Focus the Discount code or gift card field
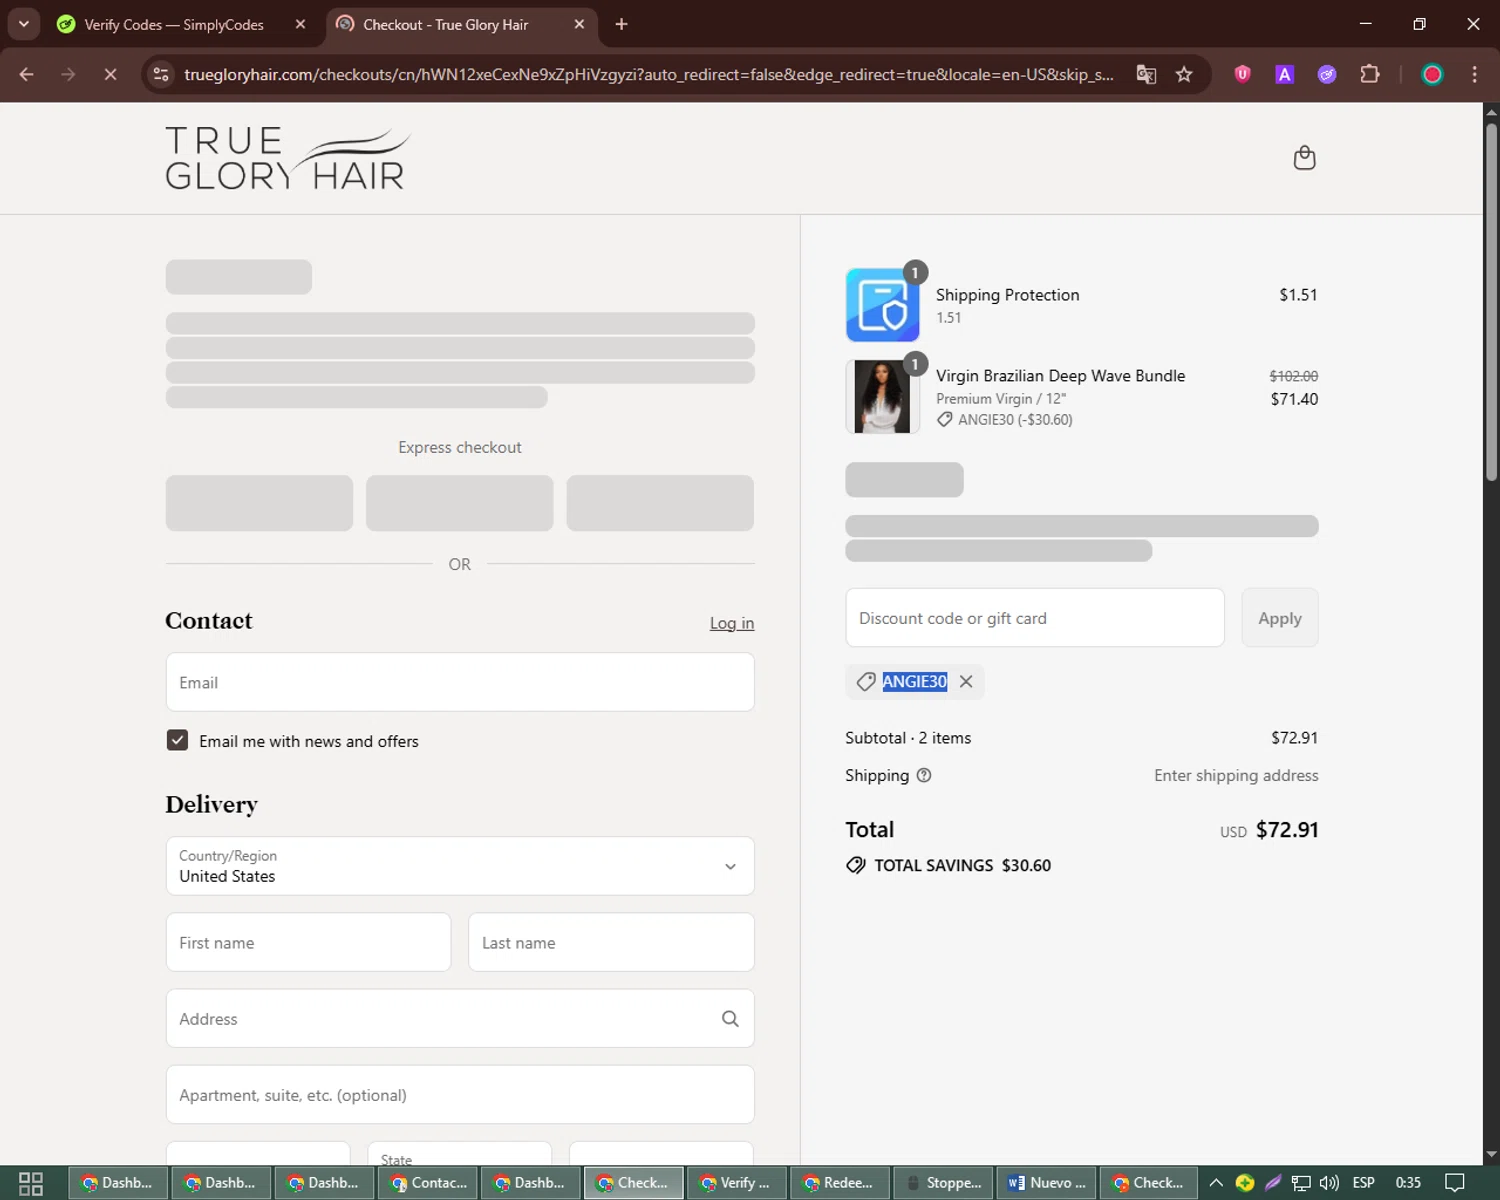This screenshot has height=1200, width=1500. click(1035, 618)
